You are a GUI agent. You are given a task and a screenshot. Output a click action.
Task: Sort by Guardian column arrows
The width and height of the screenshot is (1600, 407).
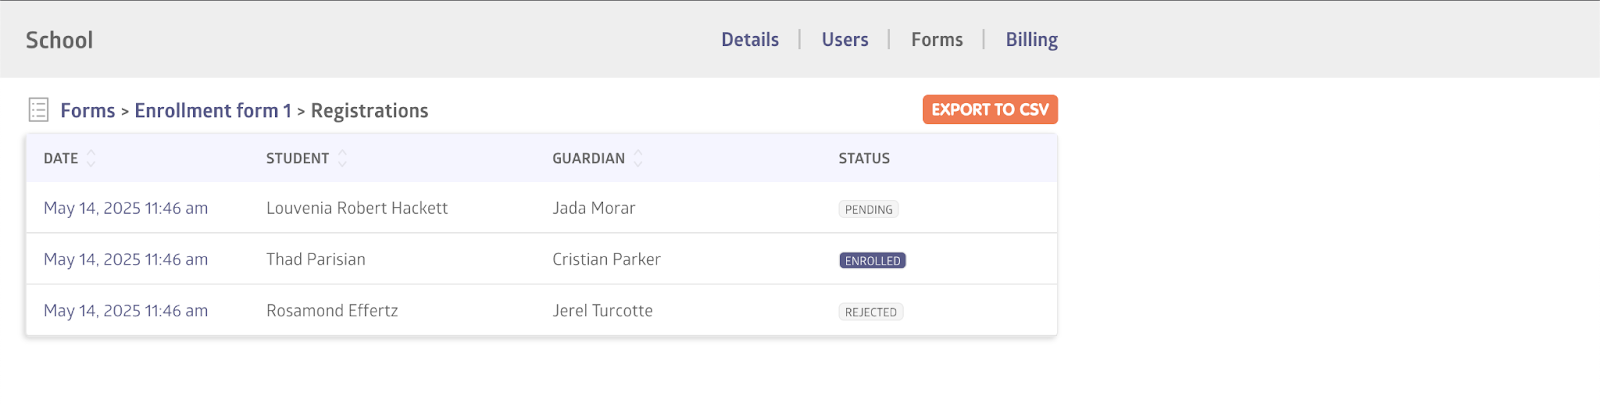click(x=638, y=158)
